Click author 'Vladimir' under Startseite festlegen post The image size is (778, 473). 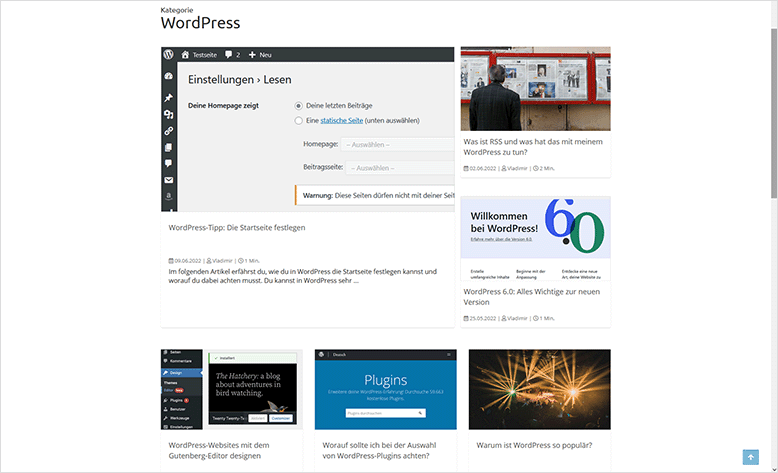[222, 261]
